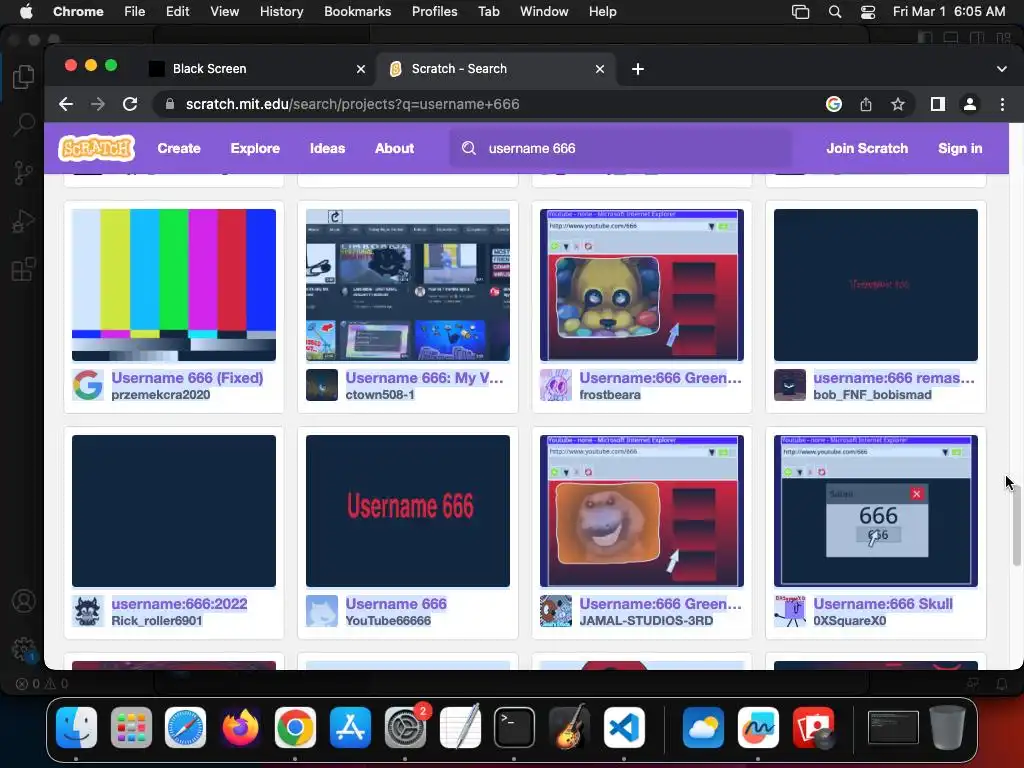Open the Bookmarks menu
This screenshot has height=768, width=1024.
pyautogui.click(x=358, y=11)
